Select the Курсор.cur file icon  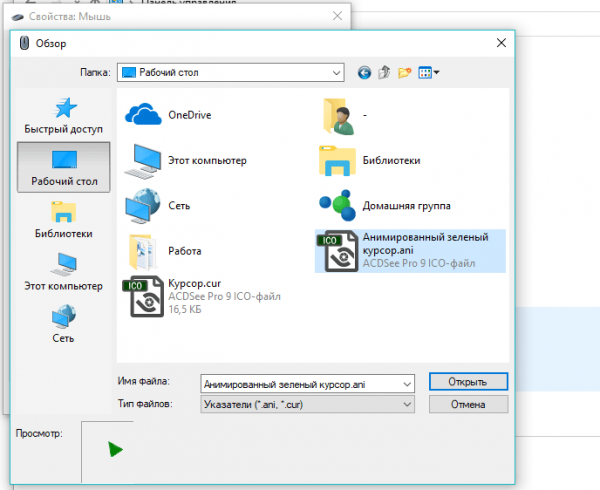[x=143, y=296]
